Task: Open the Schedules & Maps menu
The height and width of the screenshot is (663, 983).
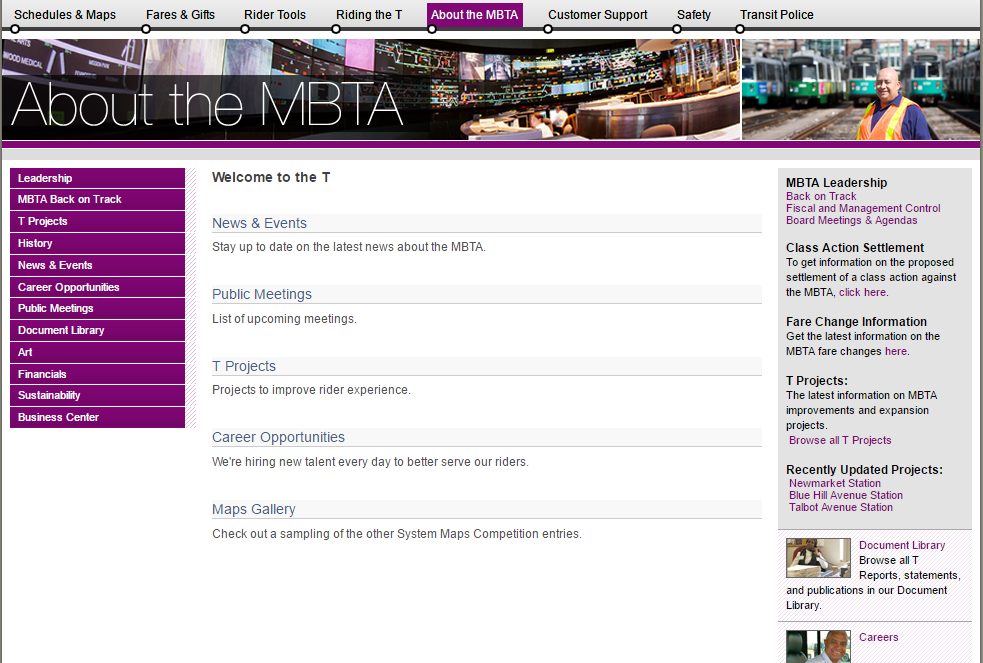Action: 65,14
